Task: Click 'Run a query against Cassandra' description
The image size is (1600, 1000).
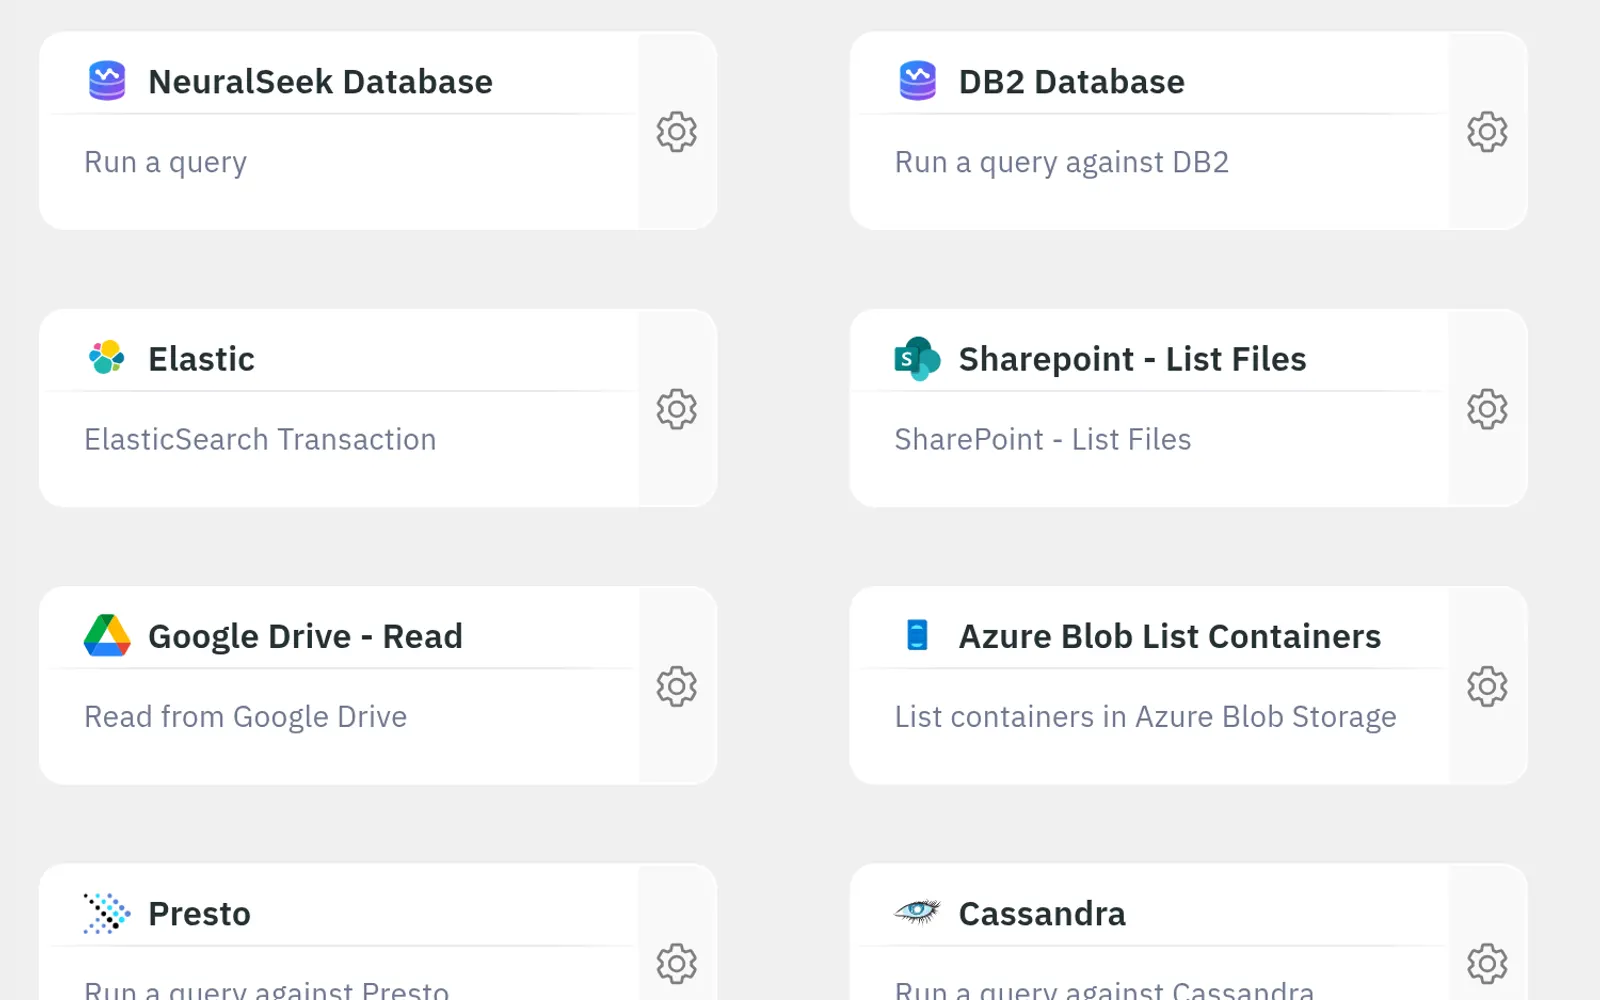Action: tap(1104, 990)
